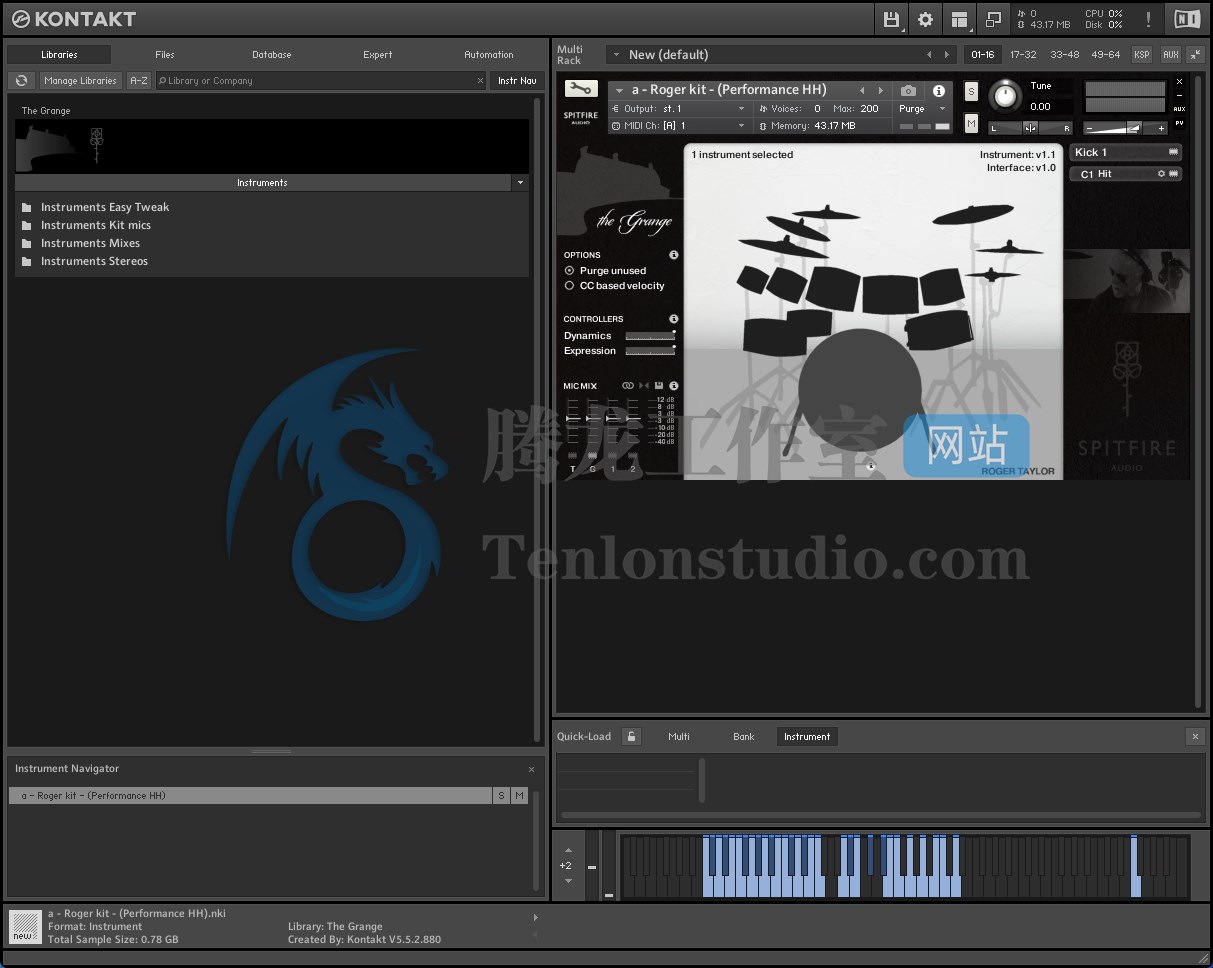Toggle S in Instrument Navigator row

click(x=501, y=796)
